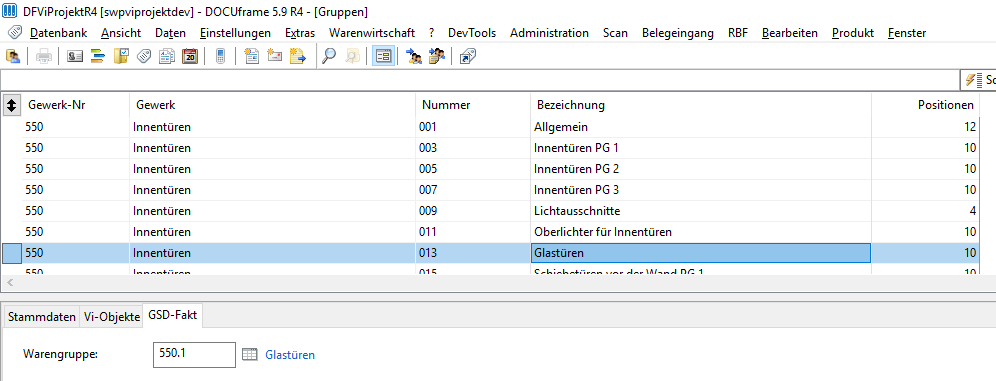Click the mobile phone icon
The image size is (996, 381).
tap(220, 57)
